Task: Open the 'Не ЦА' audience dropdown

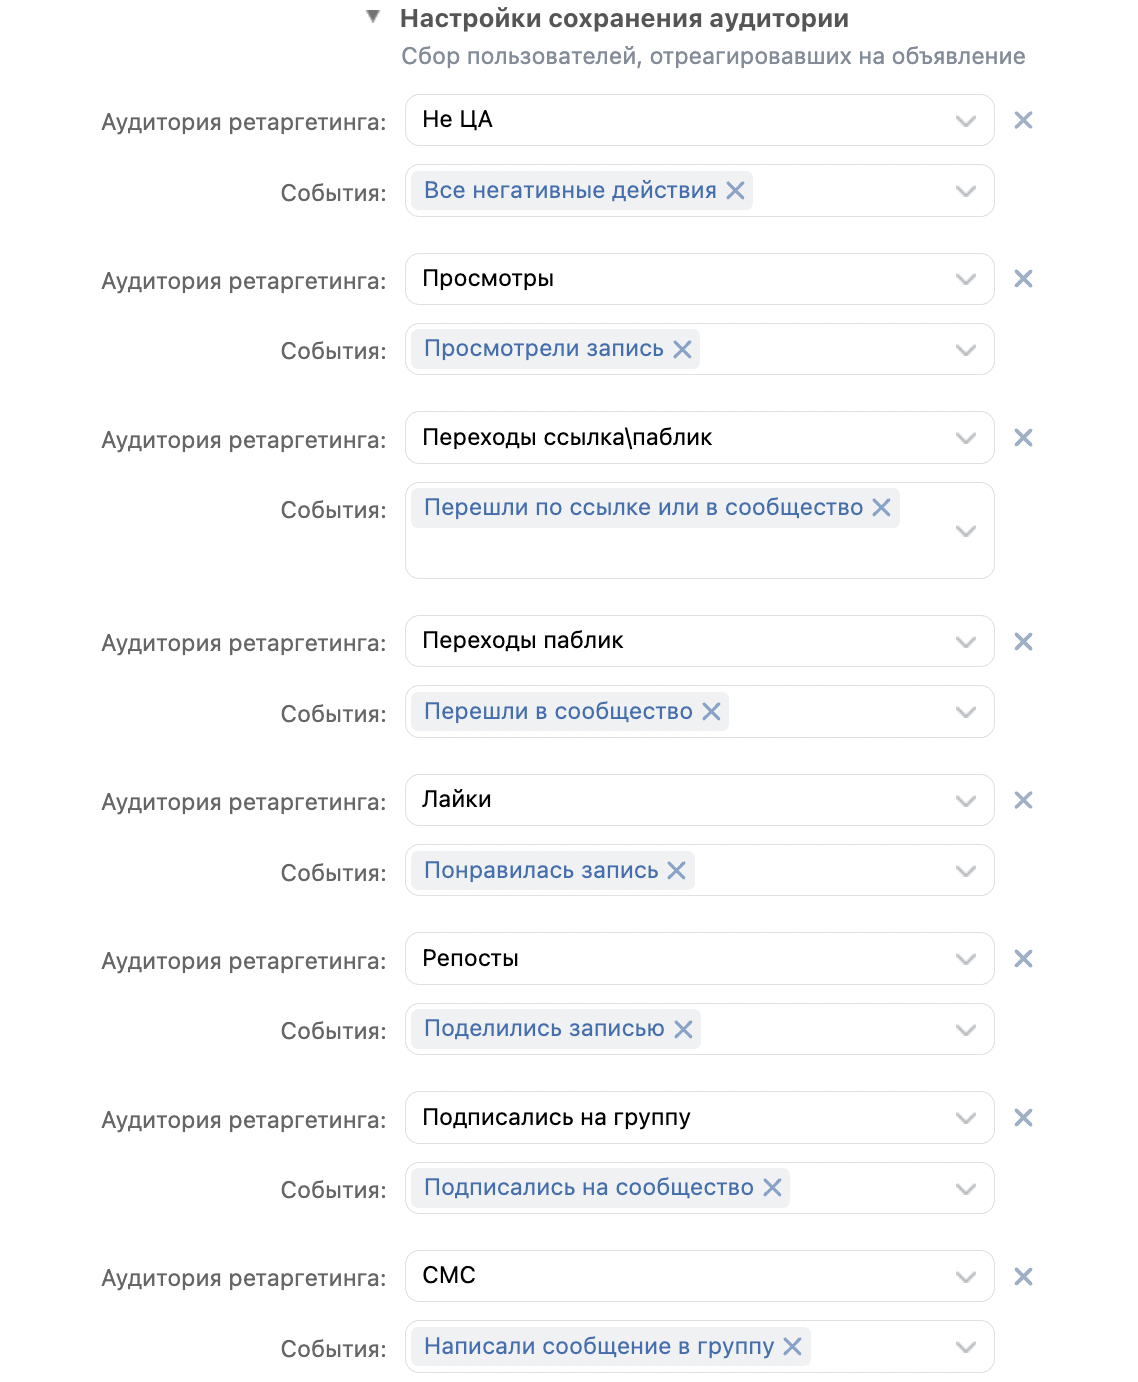Action: 965,121
